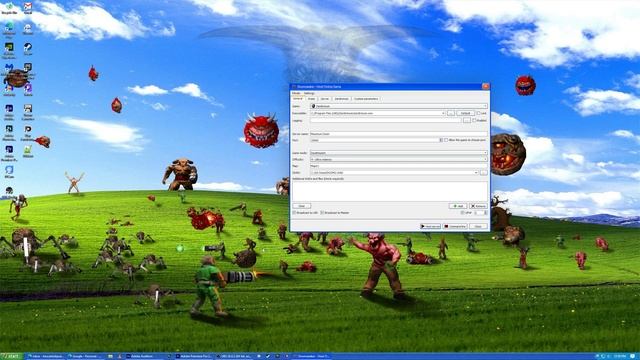
Task: Enable Allow the game to choose port
Action: [x=447, y=140]
